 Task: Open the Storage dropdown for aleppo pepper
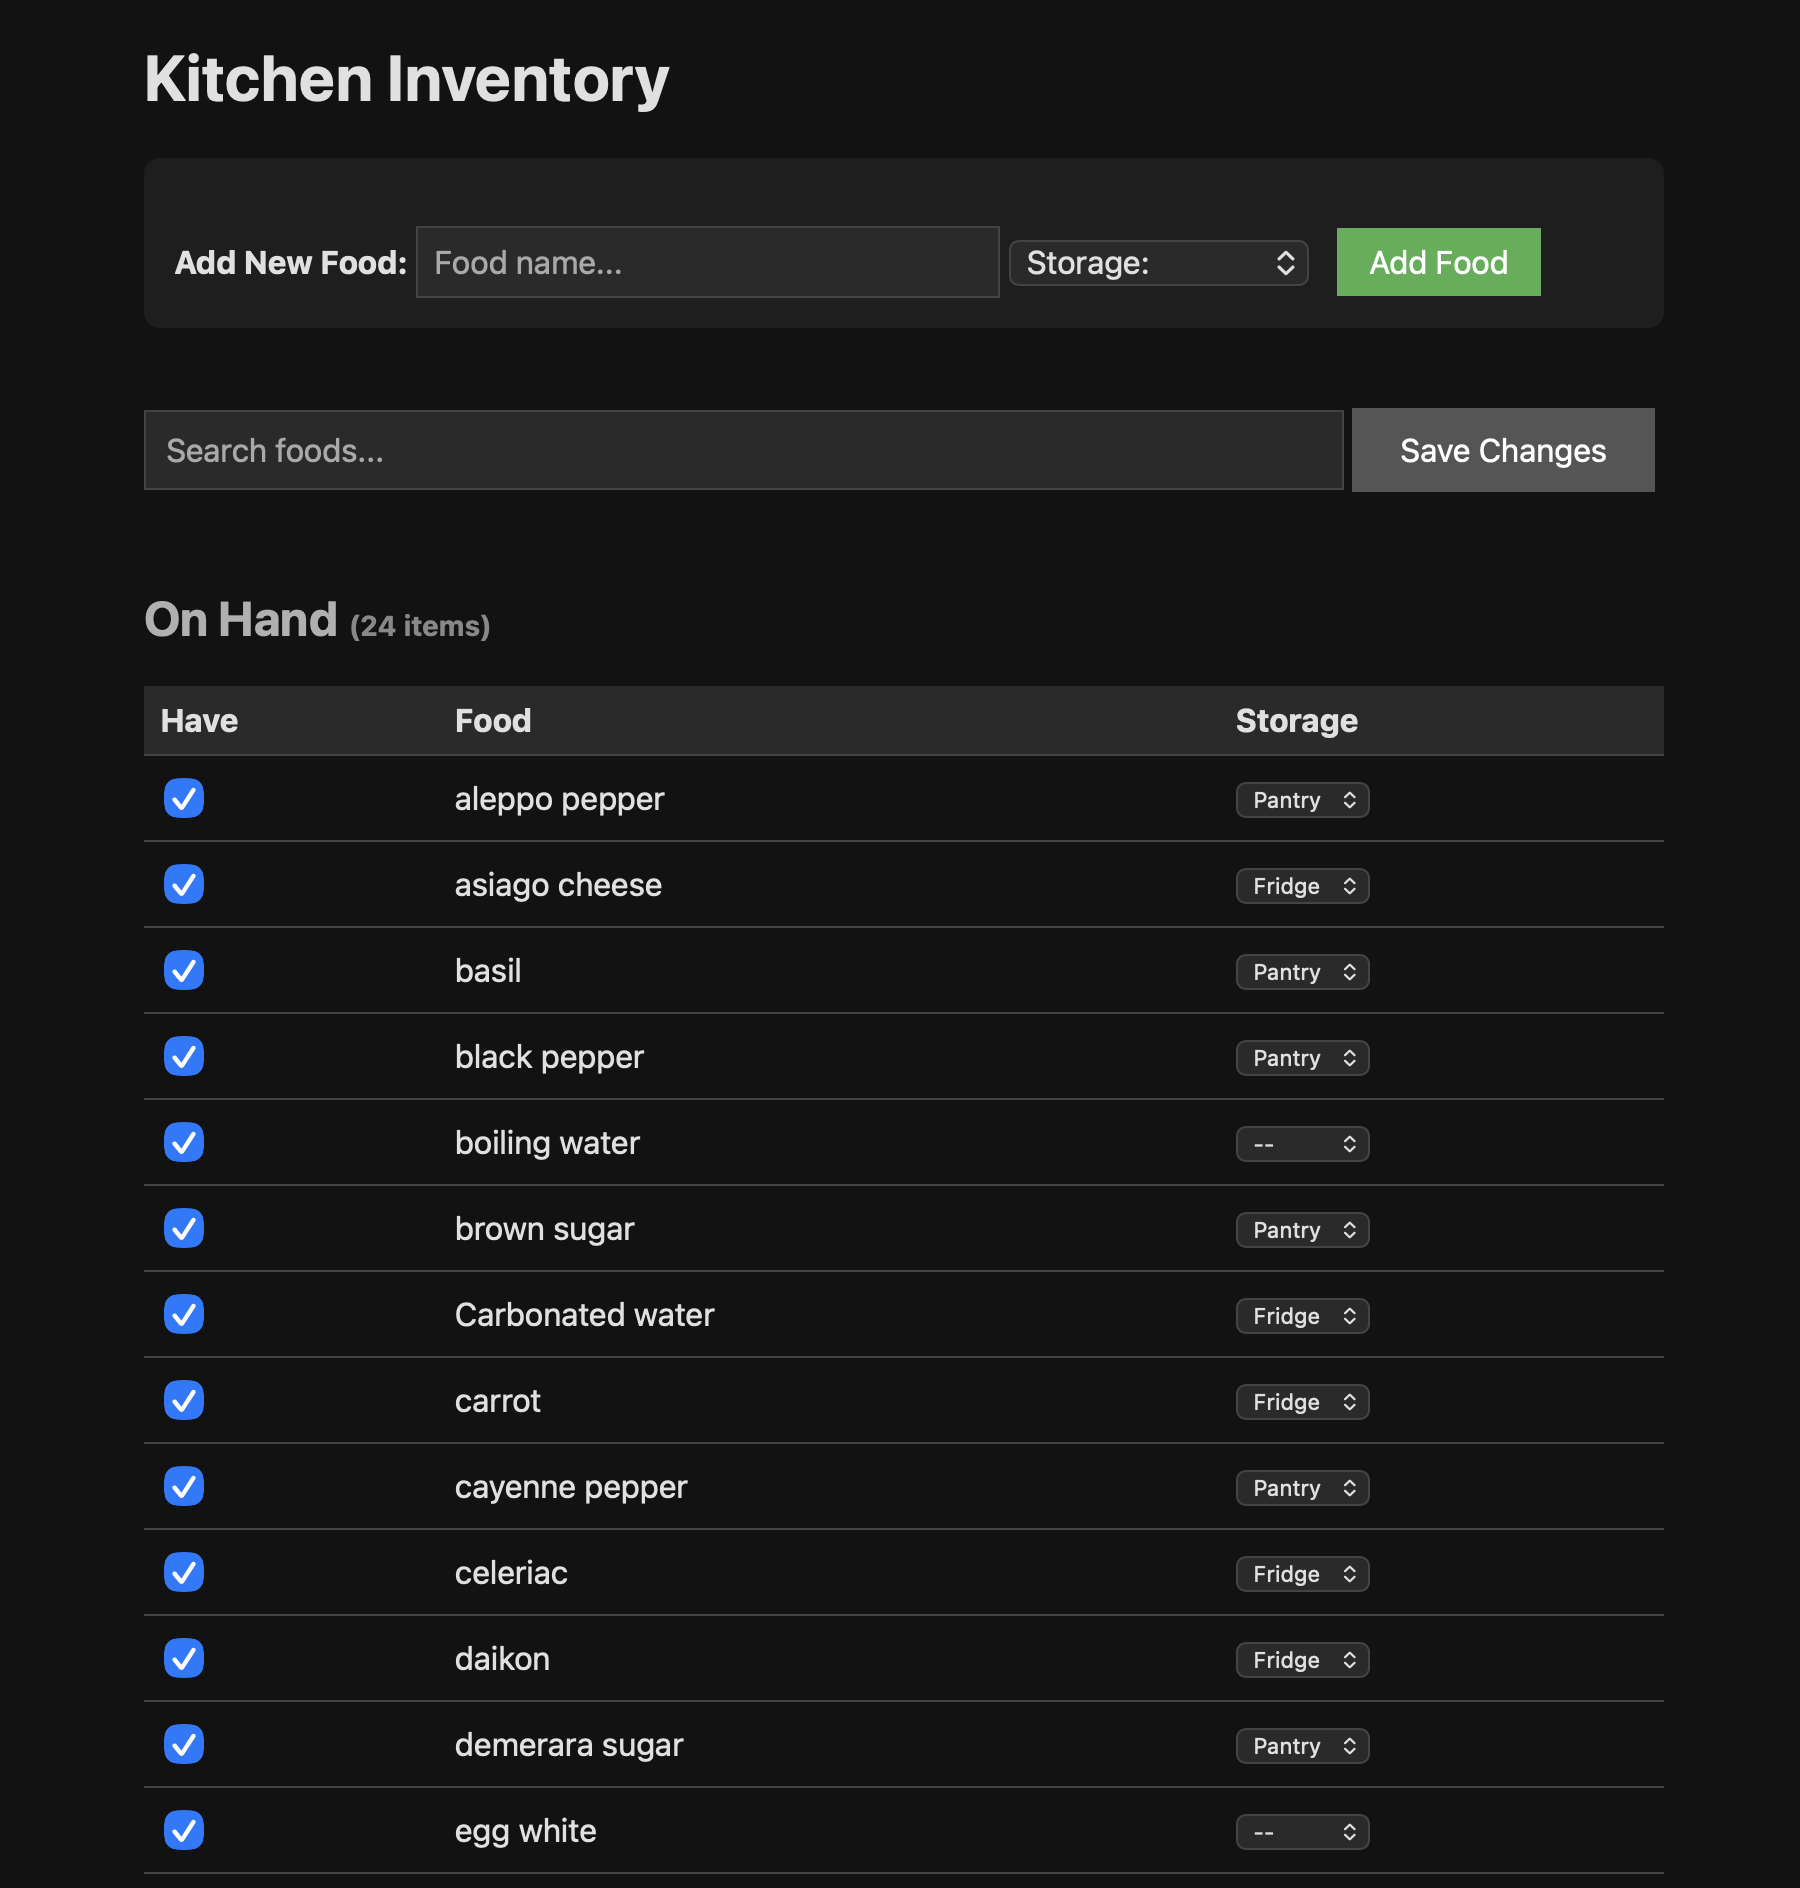[1301, 799]
